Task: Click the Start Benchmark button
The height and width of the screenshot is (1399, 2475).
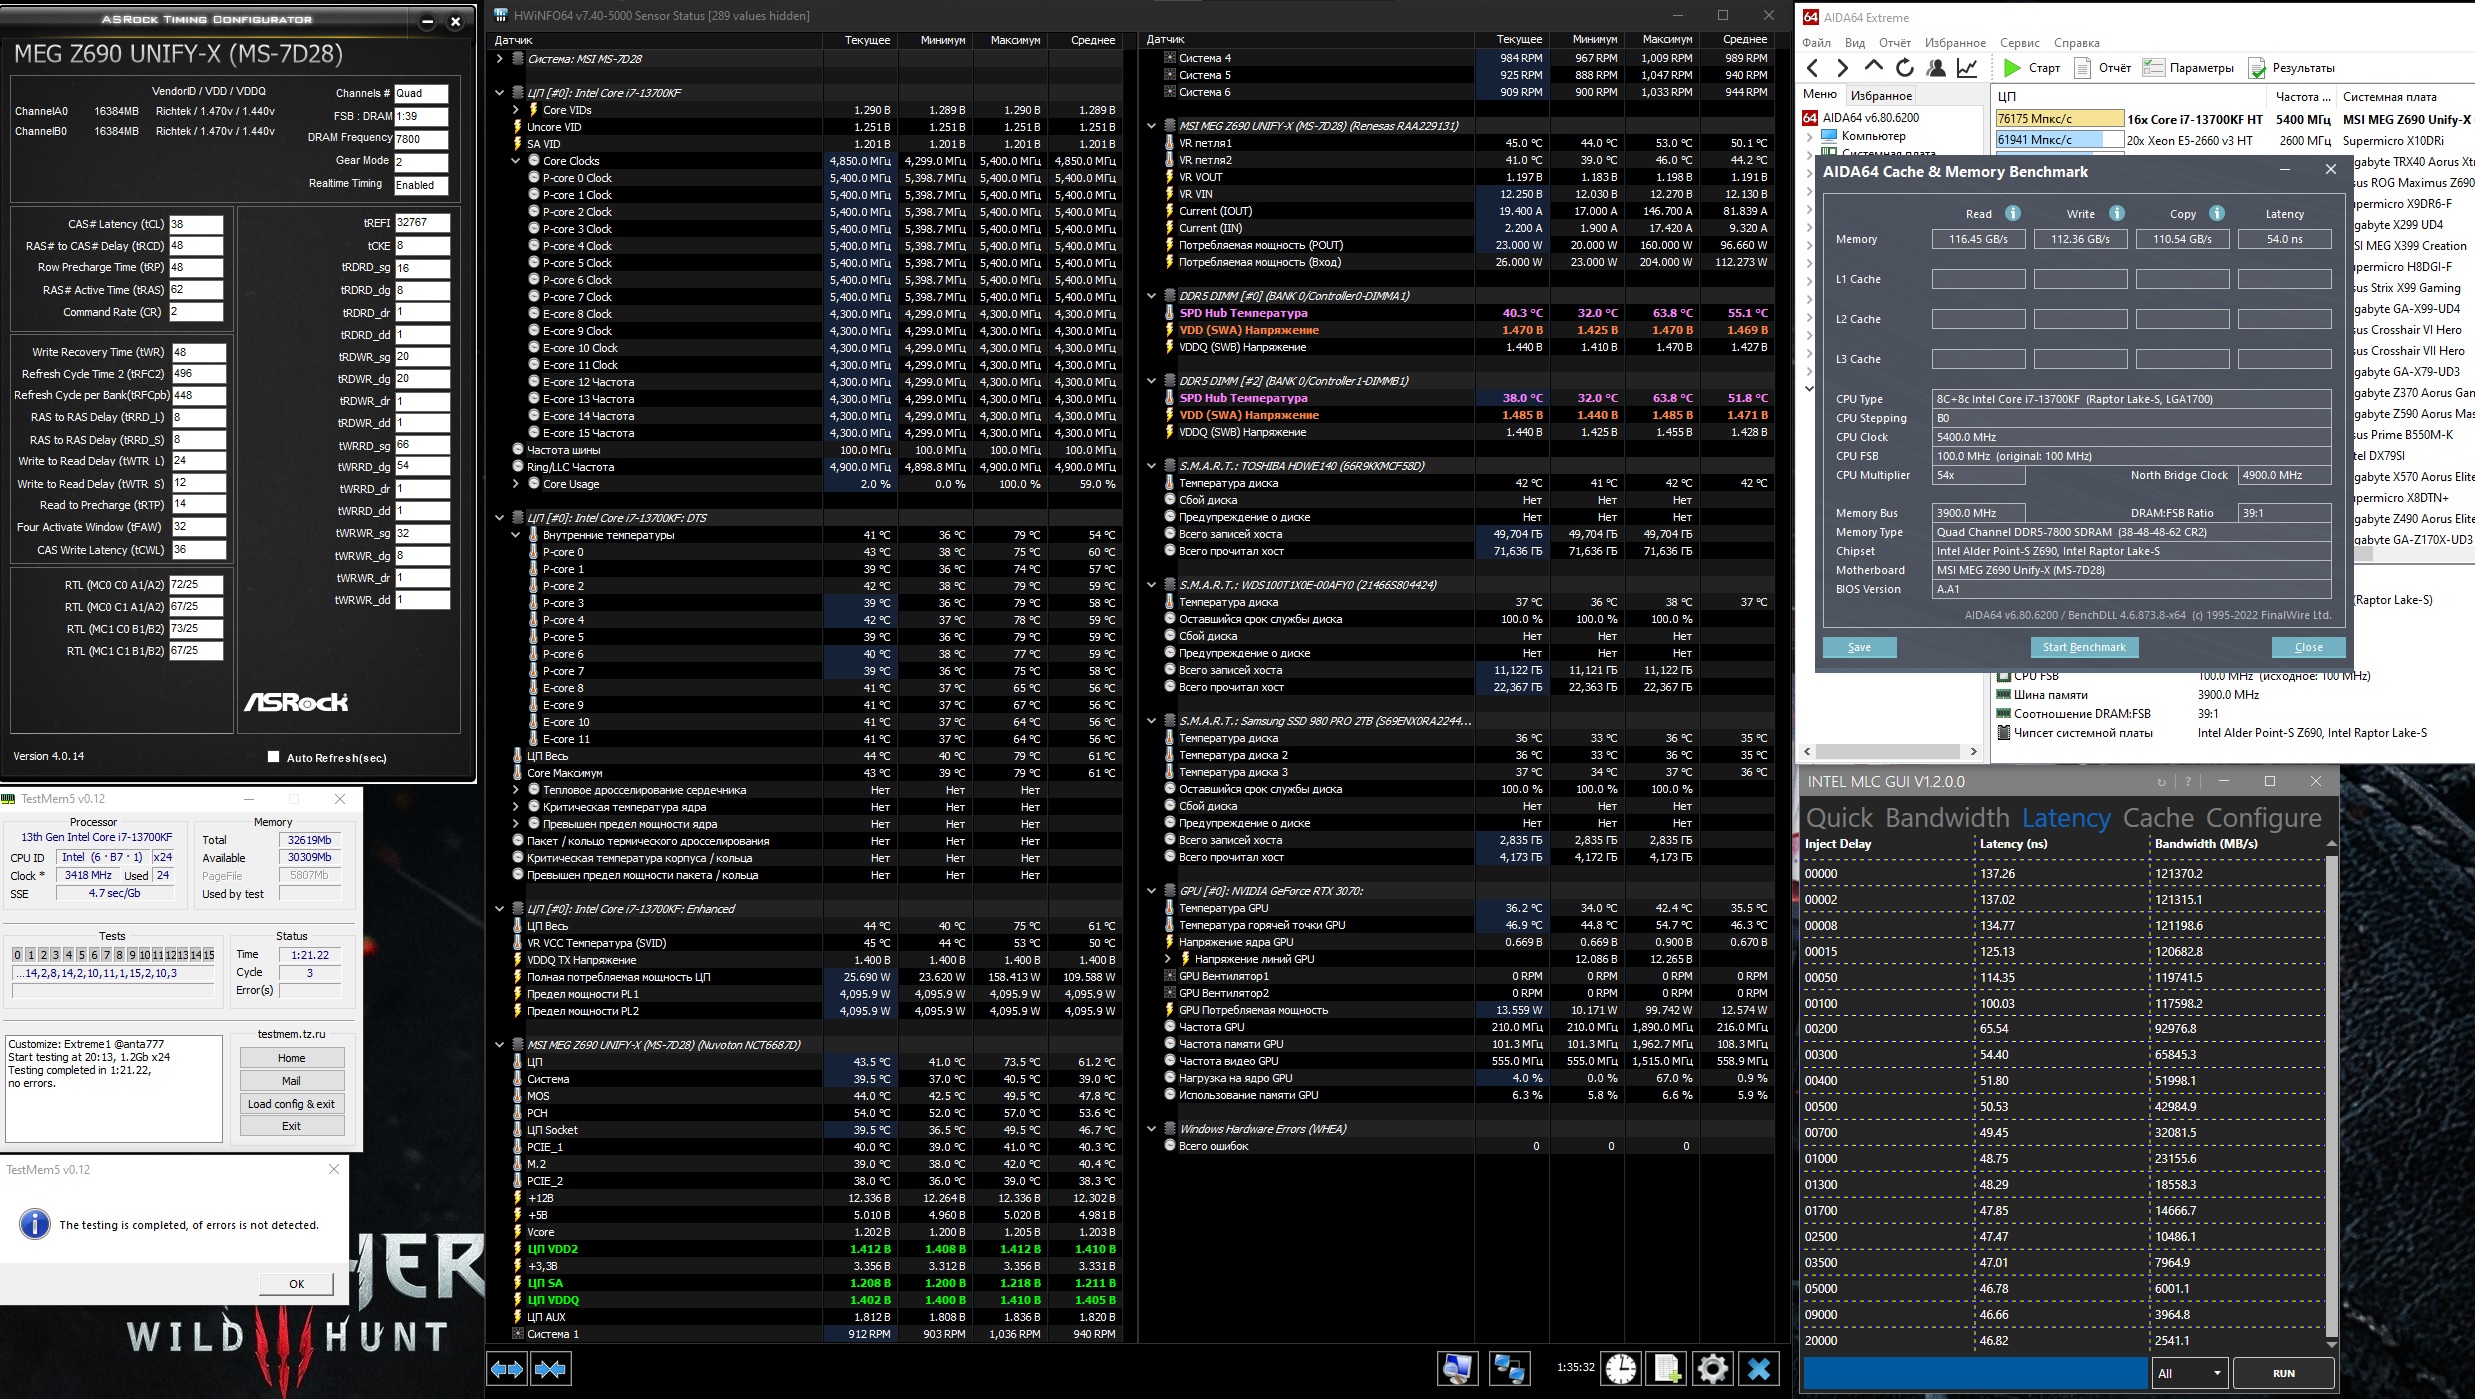Action: click(x=2083, y=647)
